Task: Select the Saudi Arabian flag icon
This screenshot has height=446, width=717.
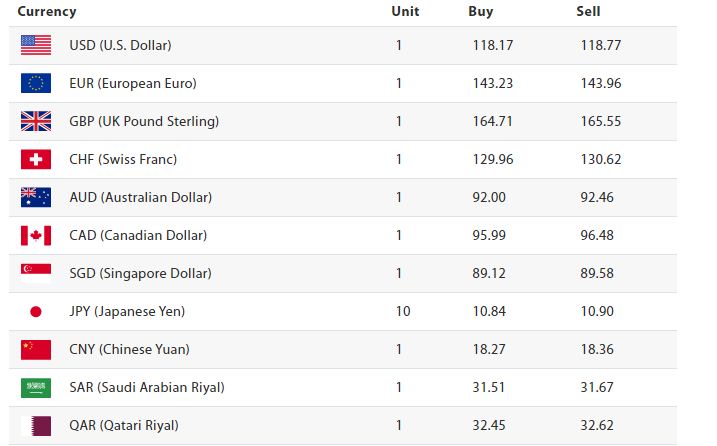Action: click(x=36, y=387)
